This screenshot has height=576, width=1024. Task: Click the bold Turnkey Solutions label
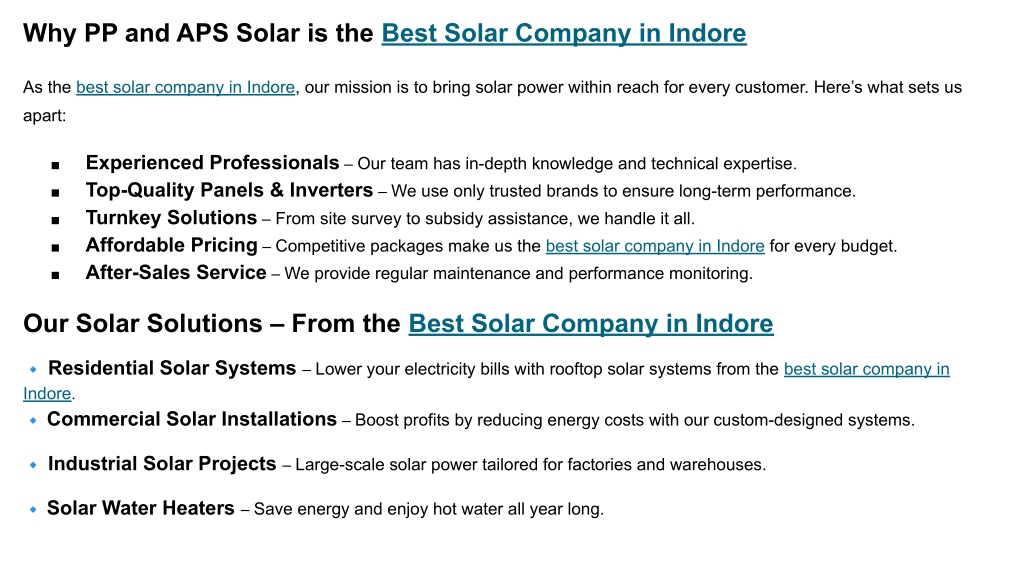(x=171, y=217)
